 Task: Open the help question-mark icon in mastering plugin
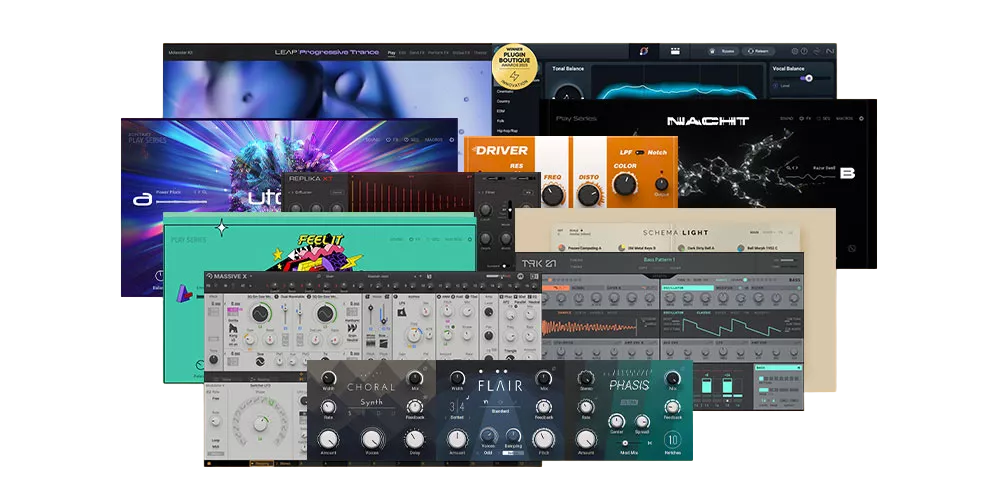[804, 51]
